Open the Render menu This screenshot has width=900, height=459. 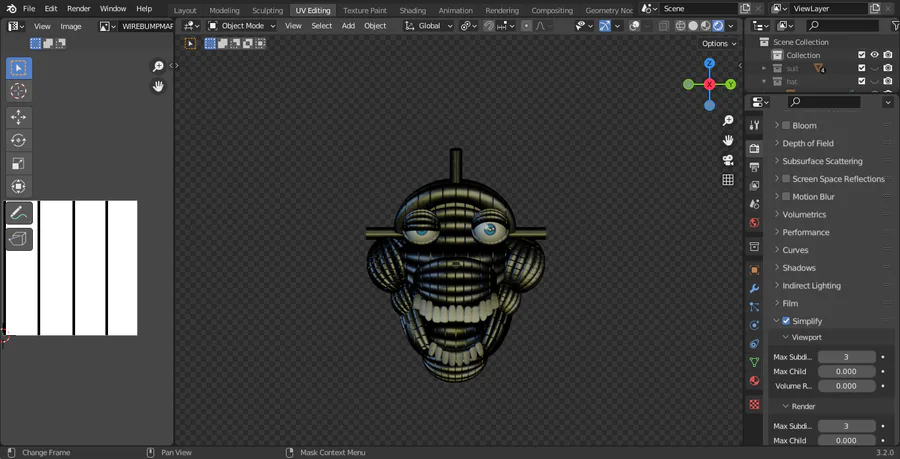(x=79, y=9)
